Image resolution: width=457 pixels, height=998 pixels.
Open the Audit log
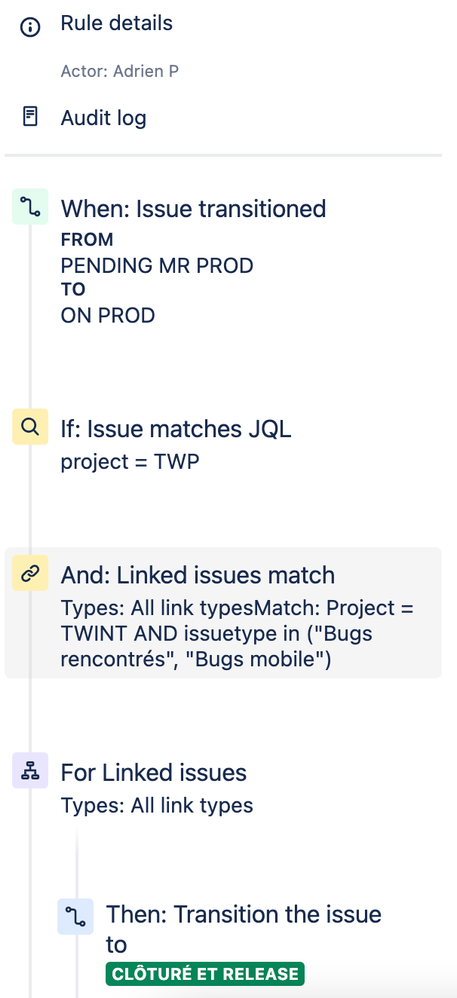(103, 118)
